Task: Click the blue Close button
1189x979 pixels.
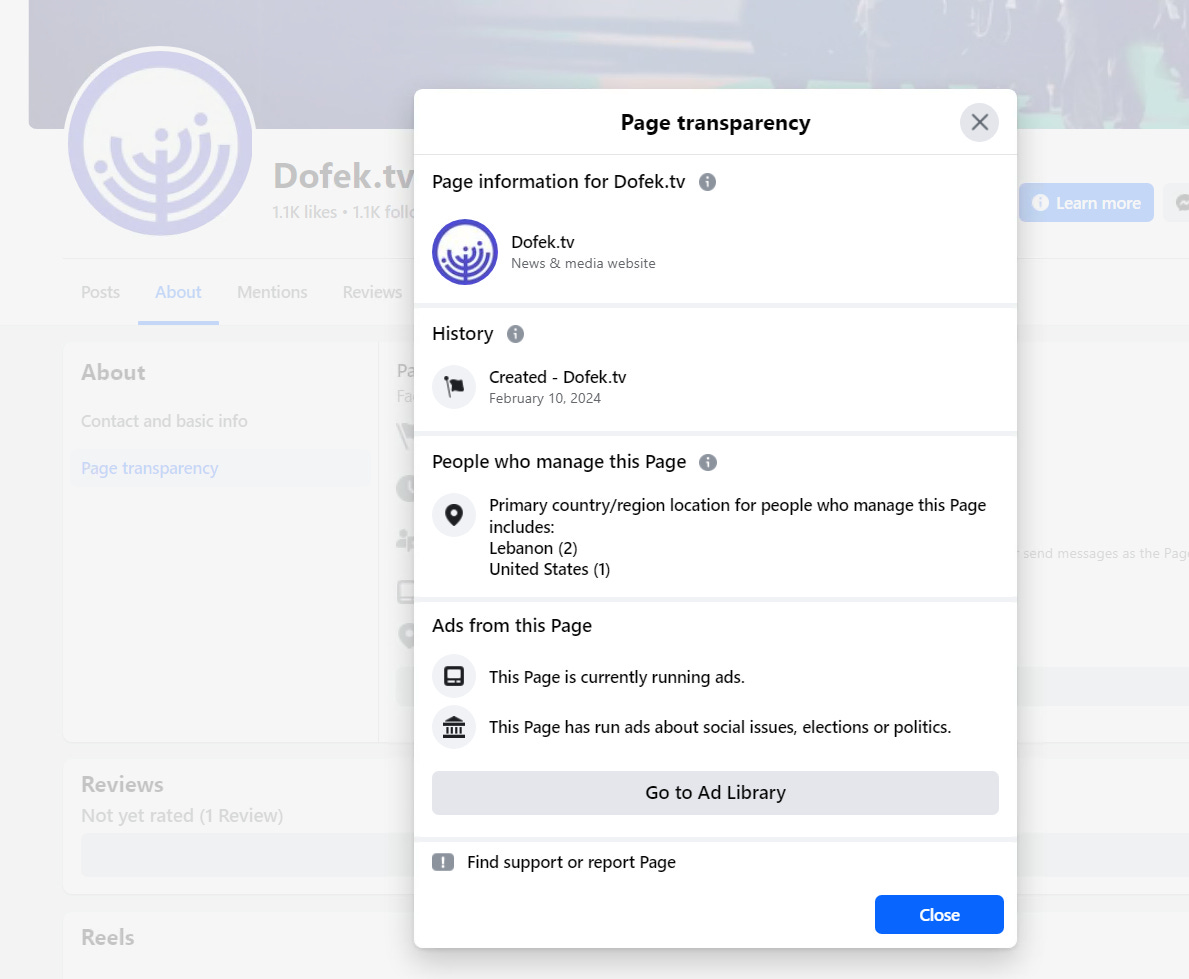Action: (x=939, y=915)
